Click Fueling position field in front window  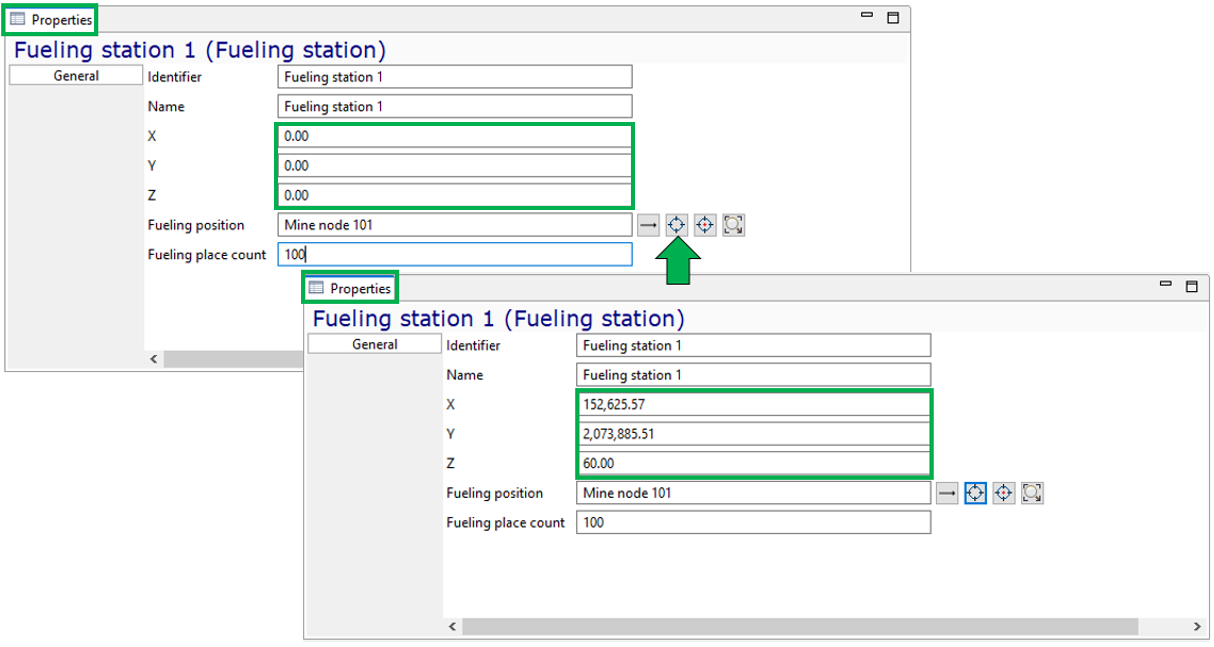point(754,493)
